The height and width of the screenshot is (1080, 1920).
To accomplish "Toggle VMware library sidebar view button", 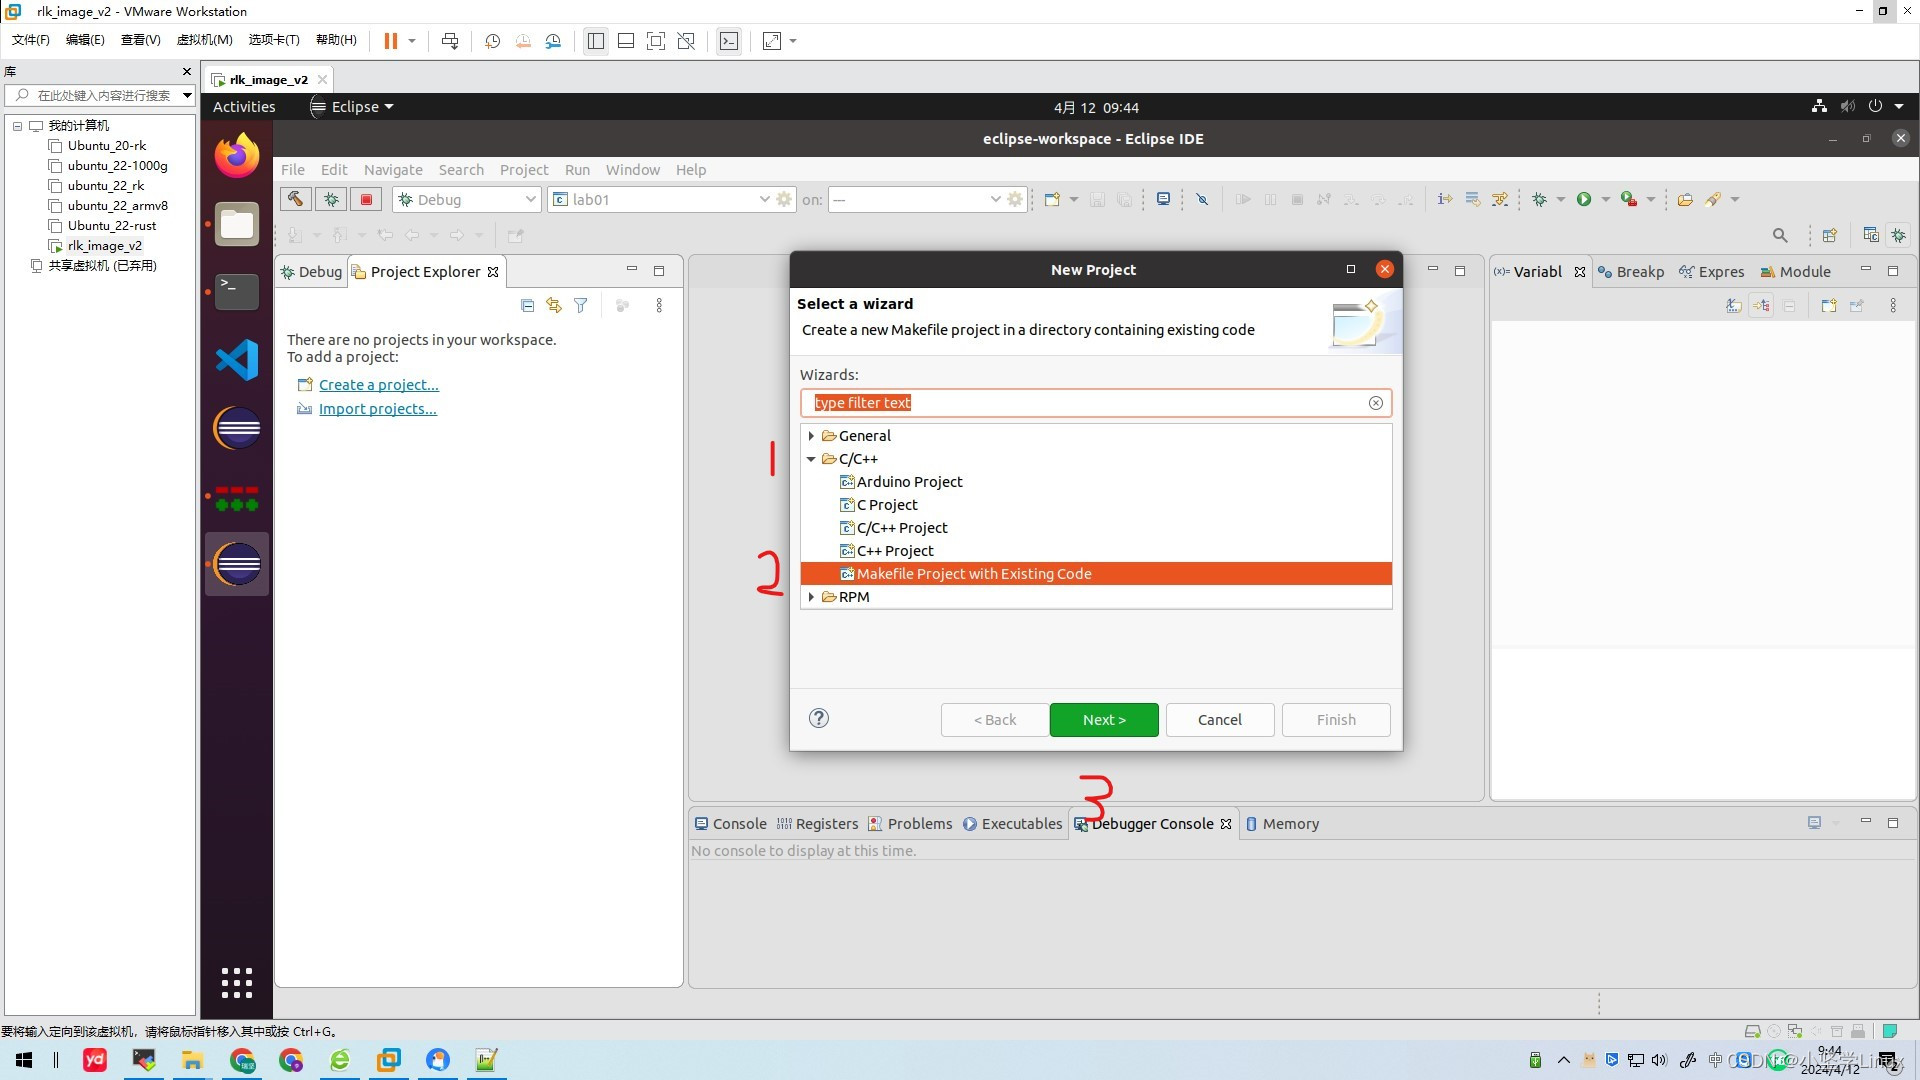I will 595,41.
